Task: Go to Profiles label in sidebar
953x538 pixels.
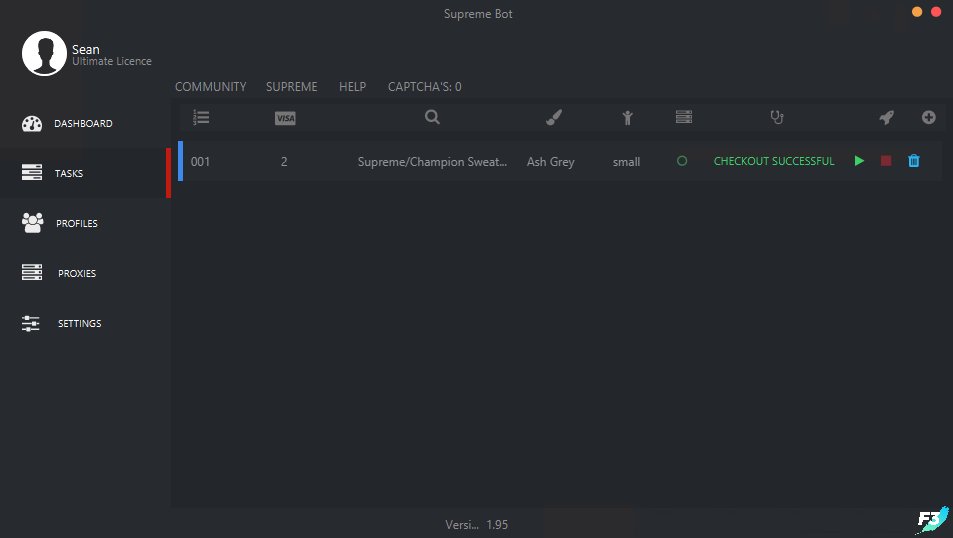Action: tap(77, 223)
